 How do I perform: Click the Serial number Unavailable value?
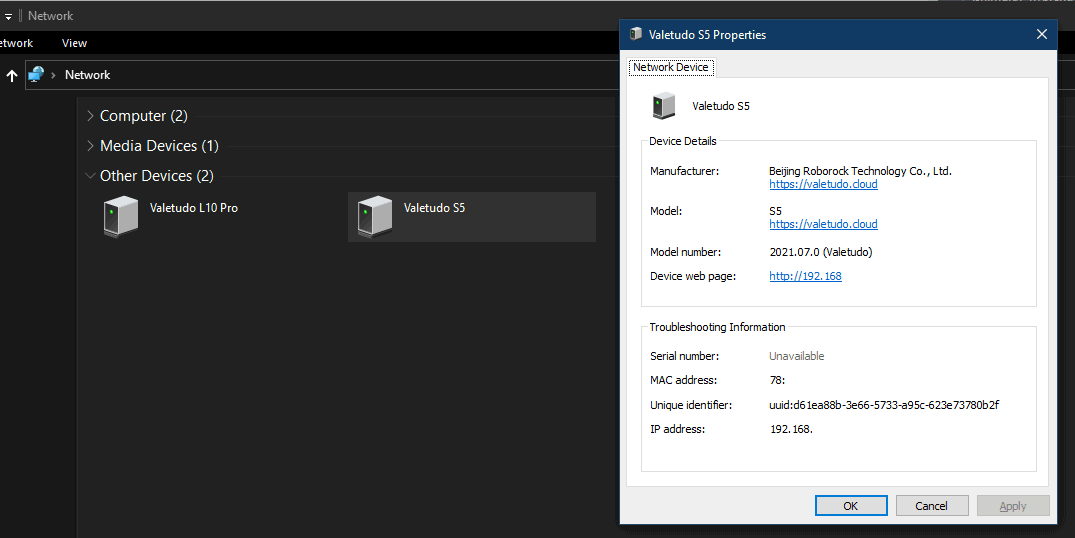797,356
